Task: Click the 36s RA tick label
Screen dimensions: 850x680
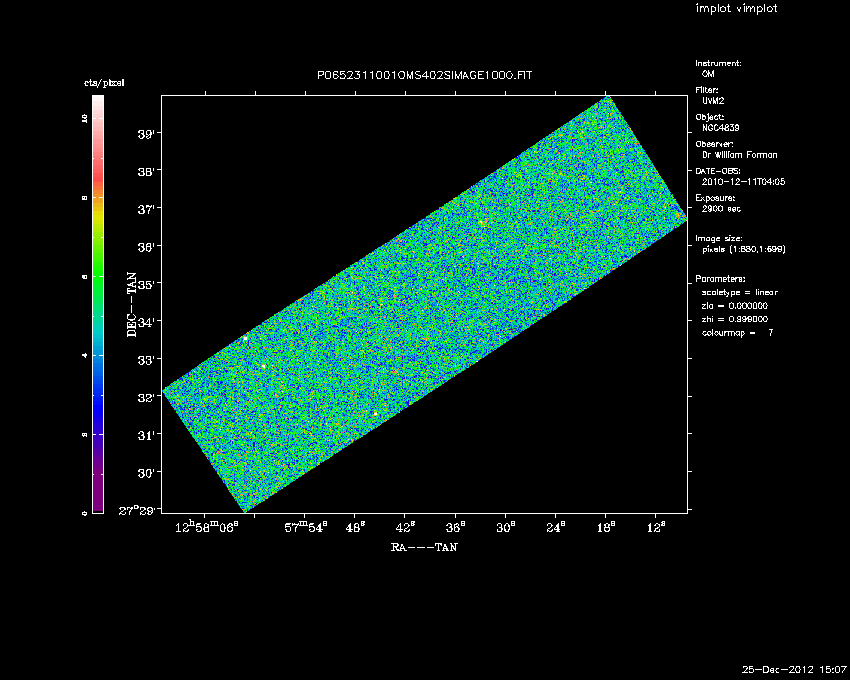Action: (x=456, y=527)
